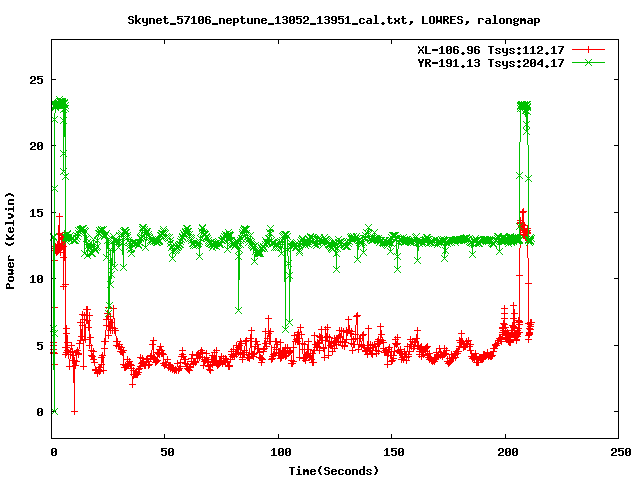The height and width of the screenshot is (480, 640).
Task: Select legend entry XL-106.96 Tsys:112.17
Action: click(x=491, y=50)
